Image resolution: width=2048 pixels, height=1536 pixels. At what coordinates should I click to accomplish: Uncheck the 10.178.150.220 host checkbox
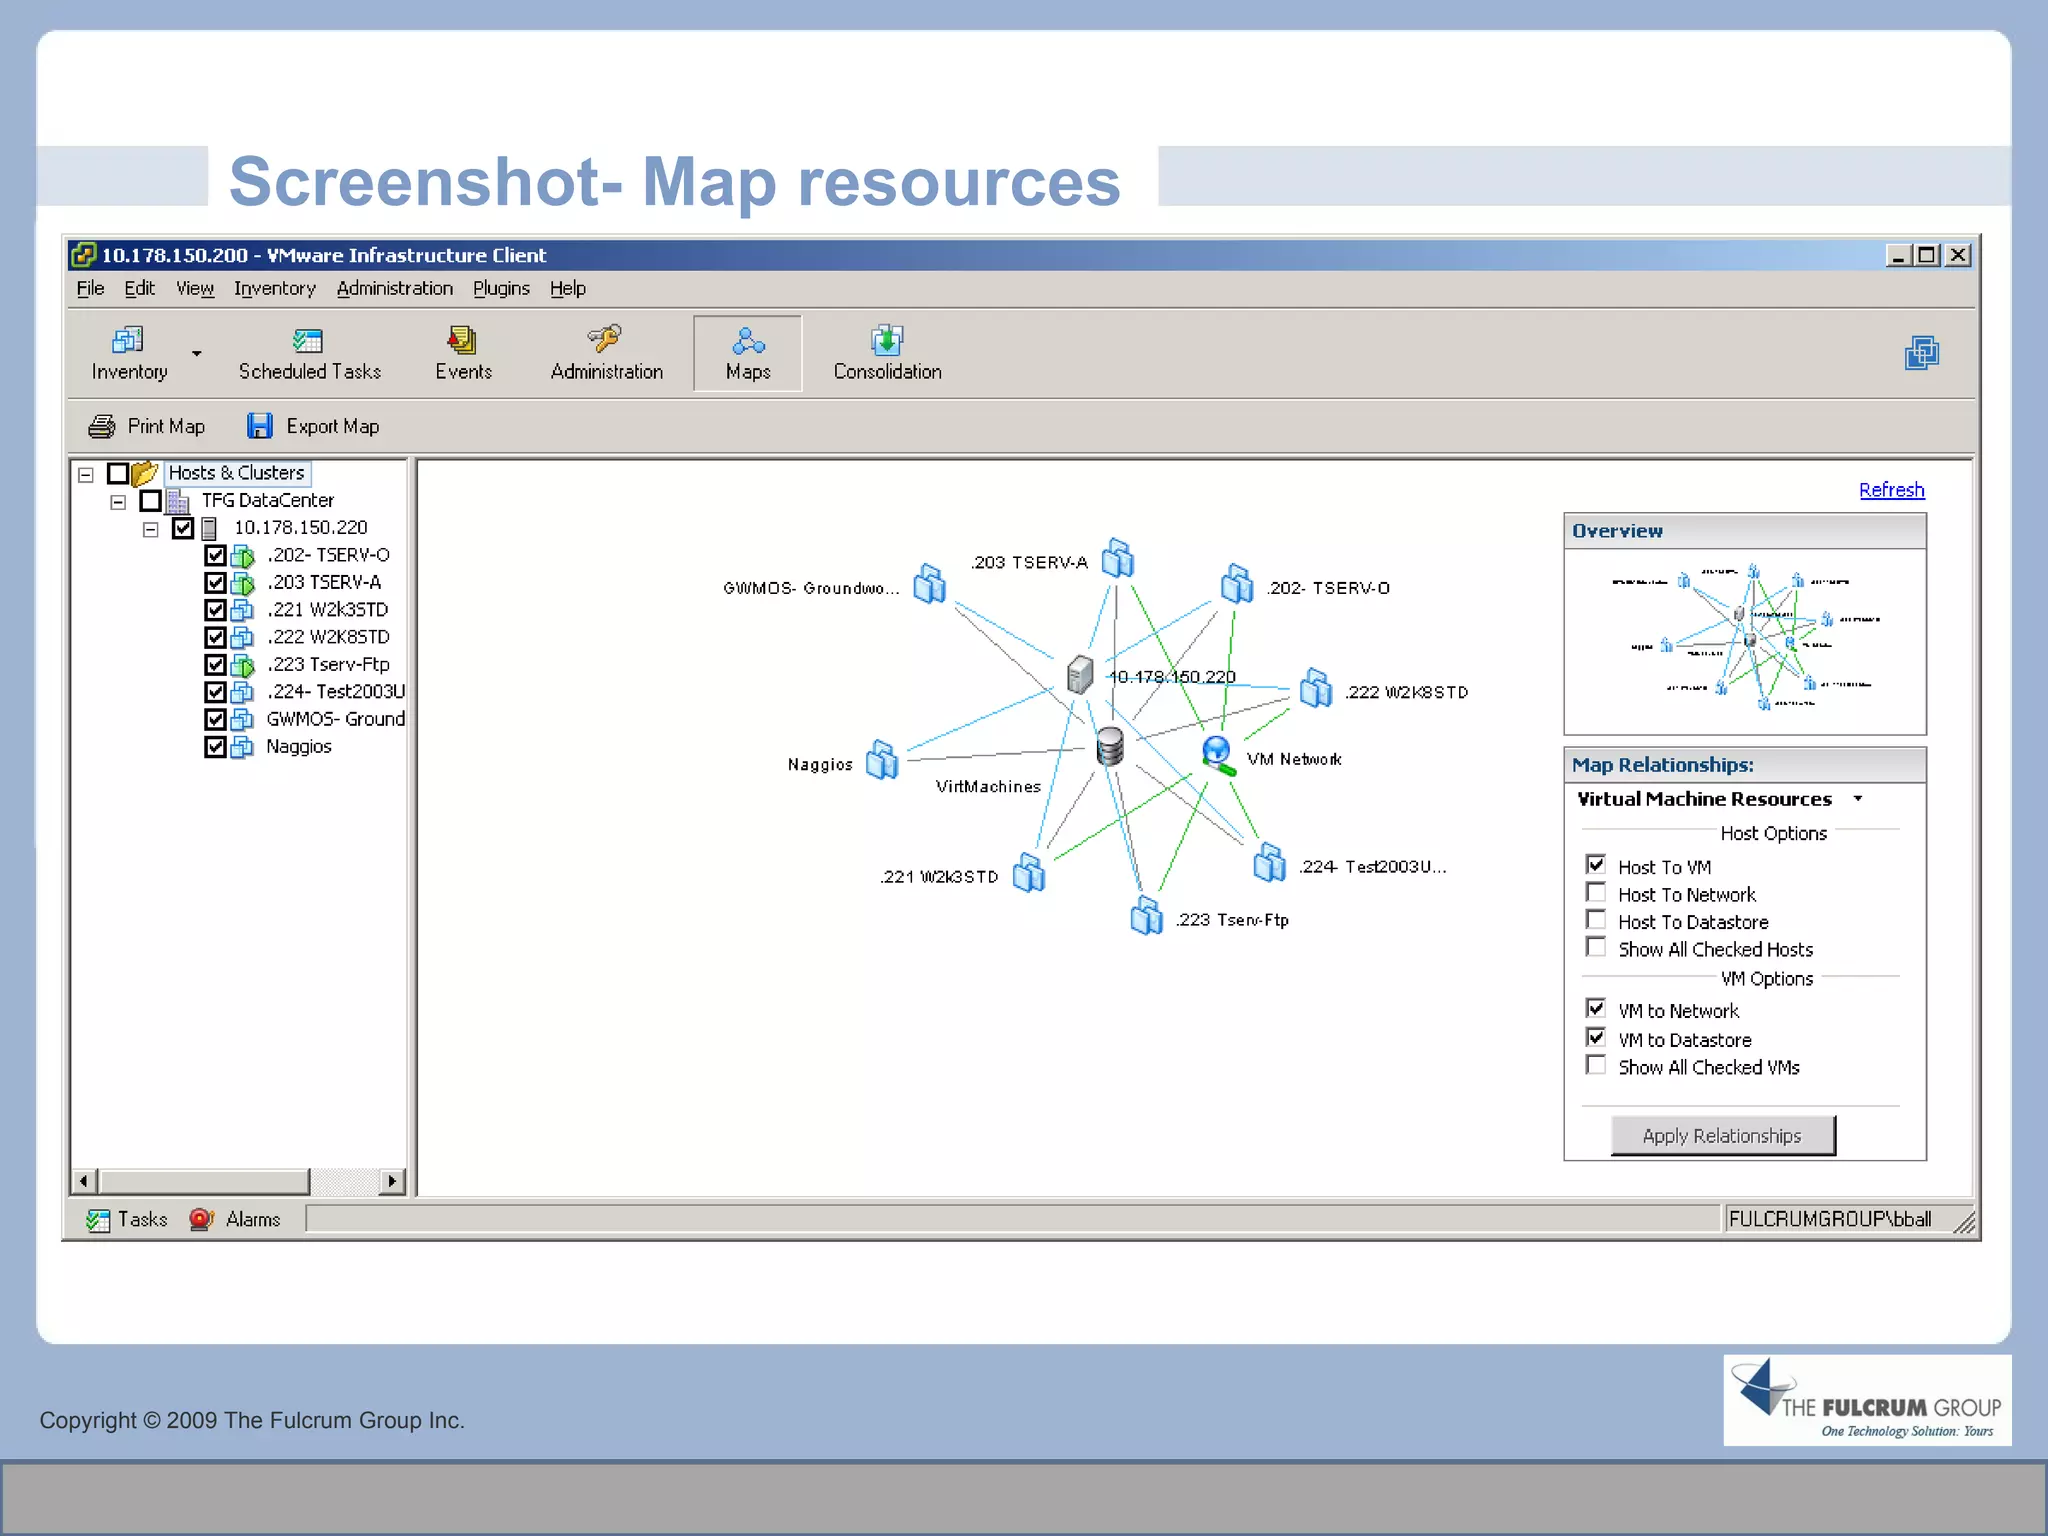click(x=183, y=528)
